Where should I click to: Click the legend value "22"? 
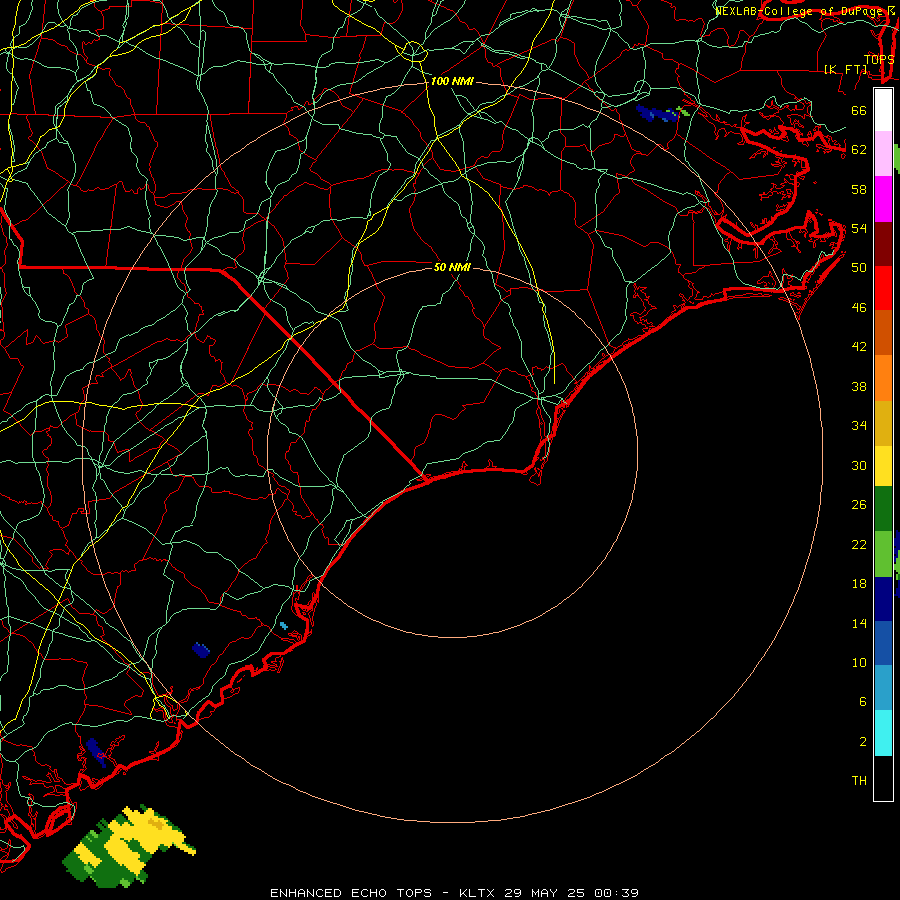[x=859, y=544]
